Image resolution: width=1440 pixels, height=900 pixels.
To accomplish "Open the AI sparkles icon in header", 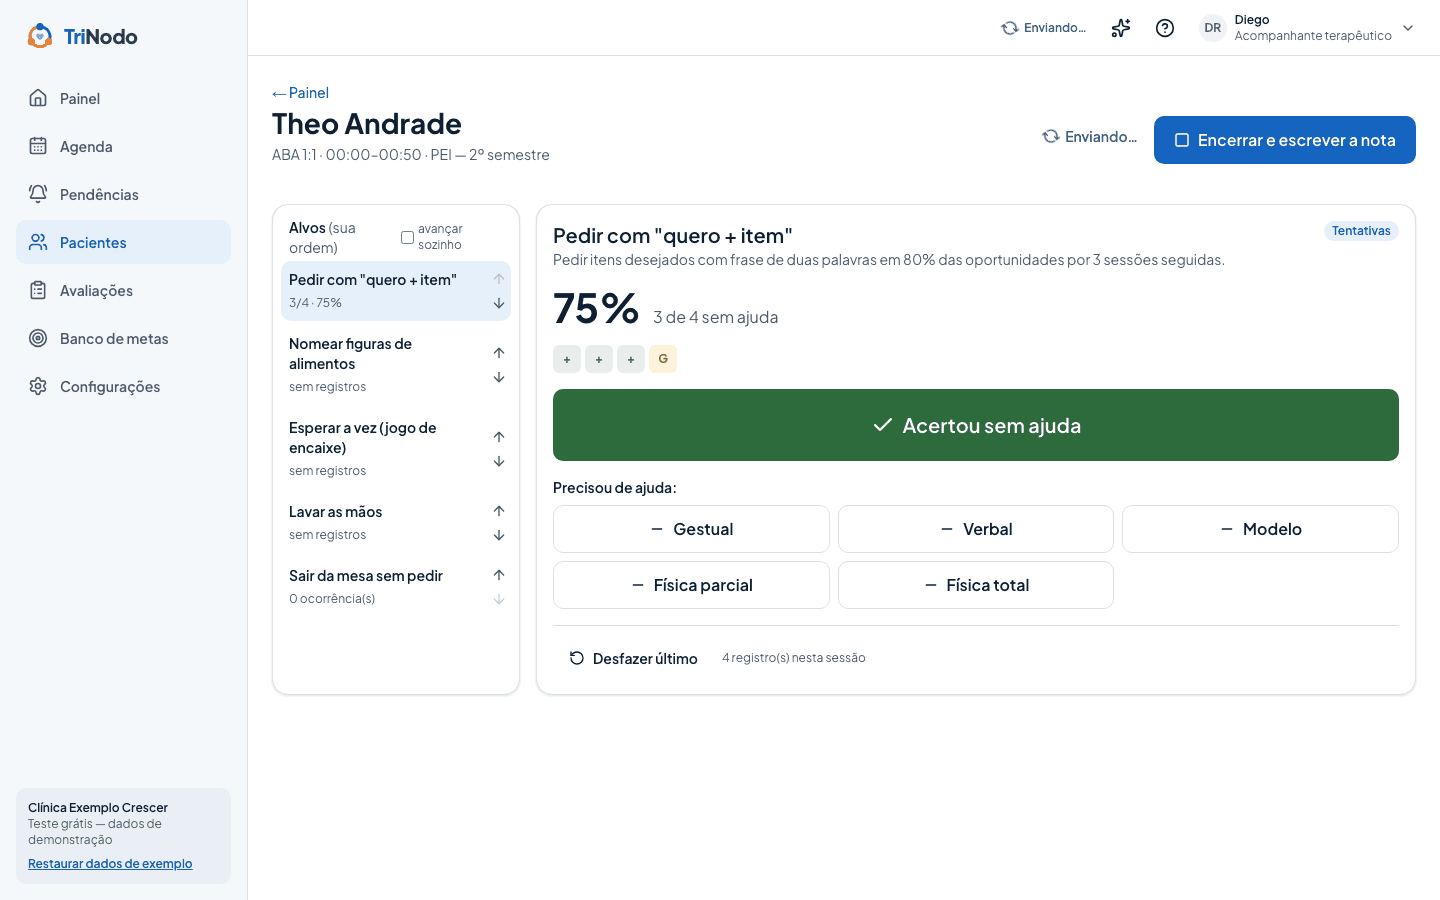I will tap(1121, 28).
